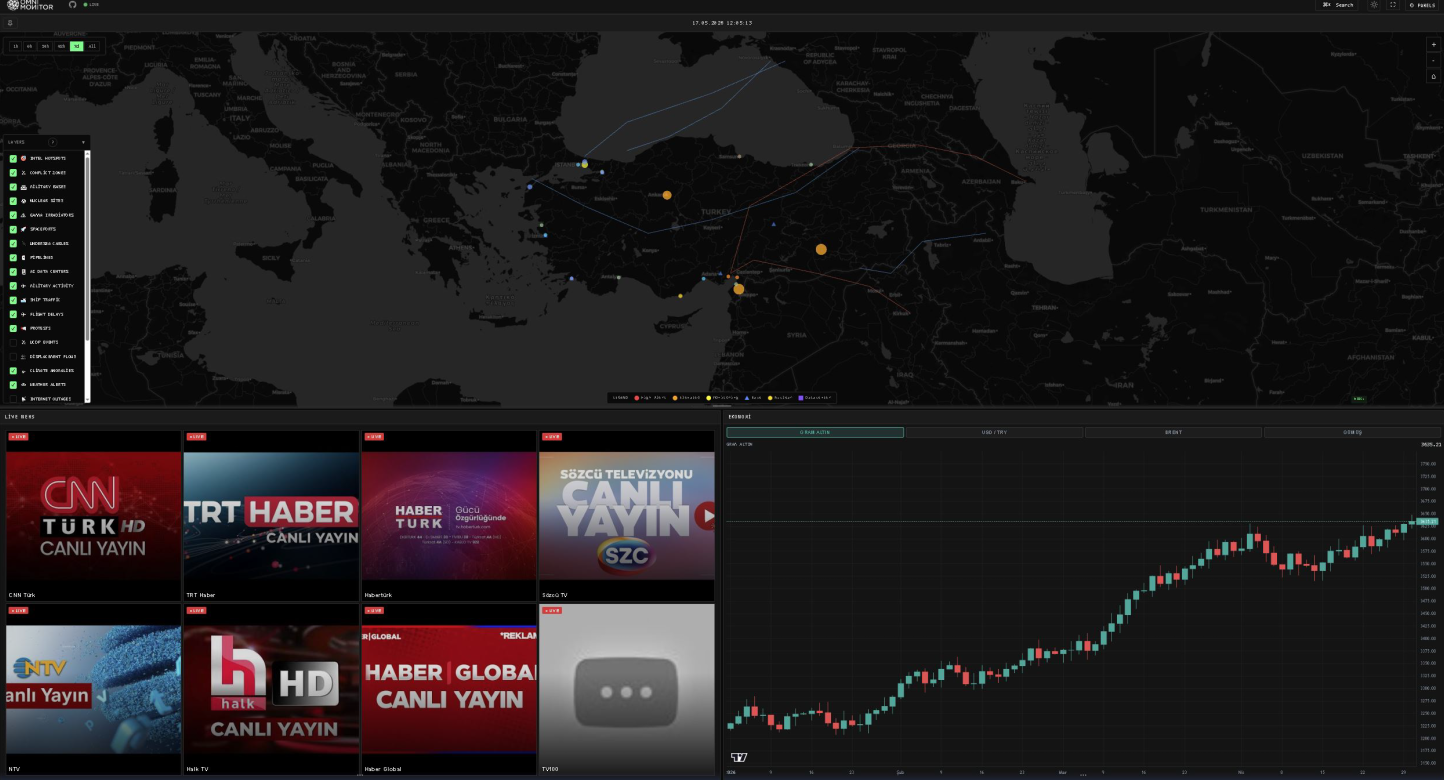
Task: Enable the UCDP Events layer checkbox
Action: 13,342
